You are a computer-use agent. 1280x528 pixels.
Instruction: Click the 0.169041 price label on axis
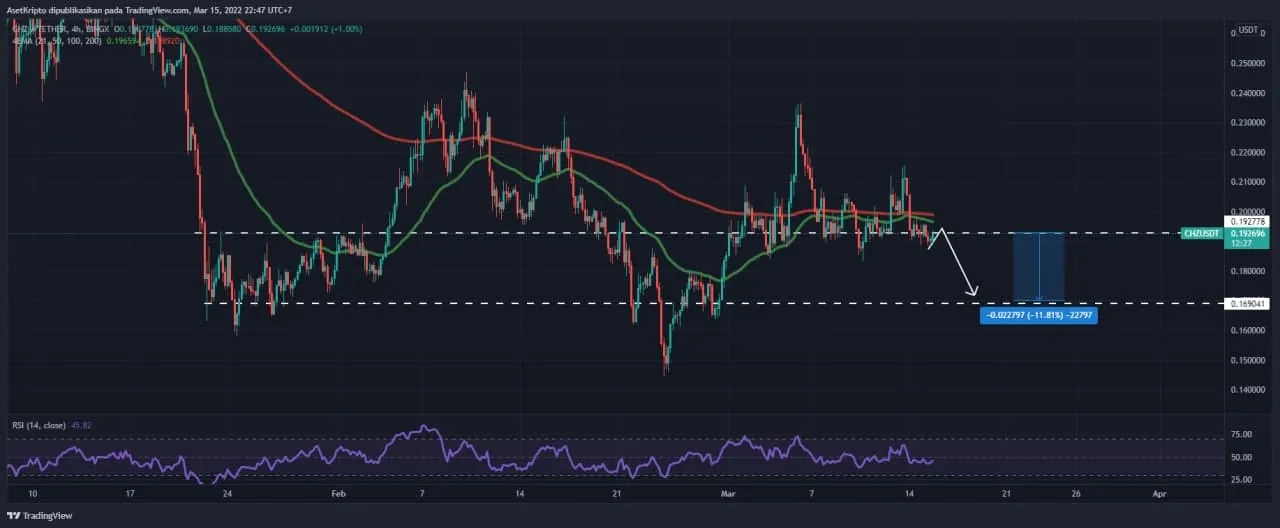(x=1251, y=303)
